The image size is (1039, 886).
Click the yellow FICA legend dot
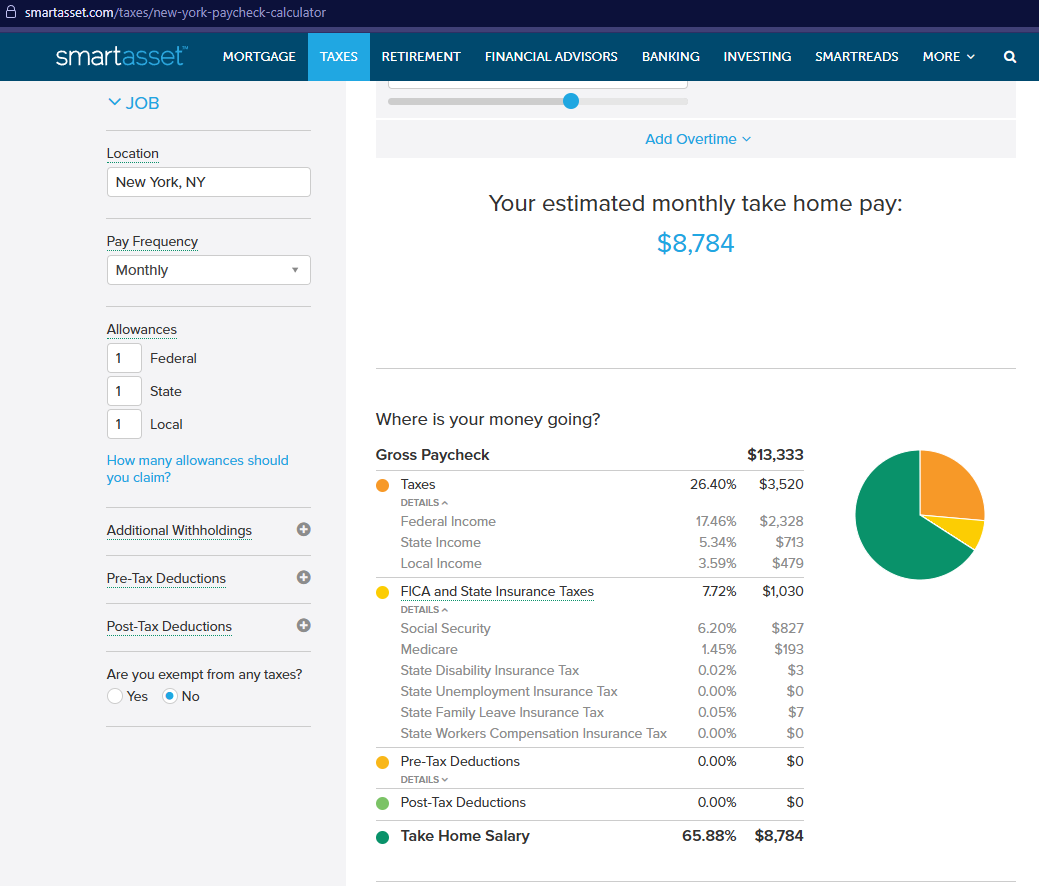point(382,592)
